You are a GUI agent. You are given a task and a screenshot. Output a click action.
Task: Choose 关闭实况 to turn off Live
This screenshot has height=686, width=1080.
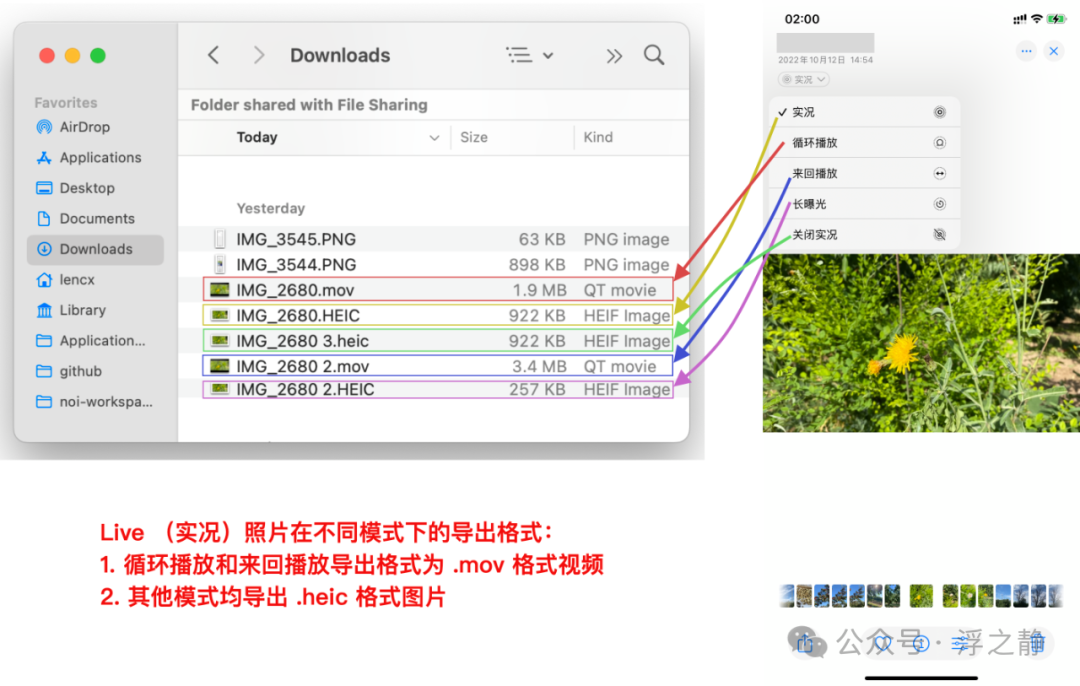click(864, 235)
